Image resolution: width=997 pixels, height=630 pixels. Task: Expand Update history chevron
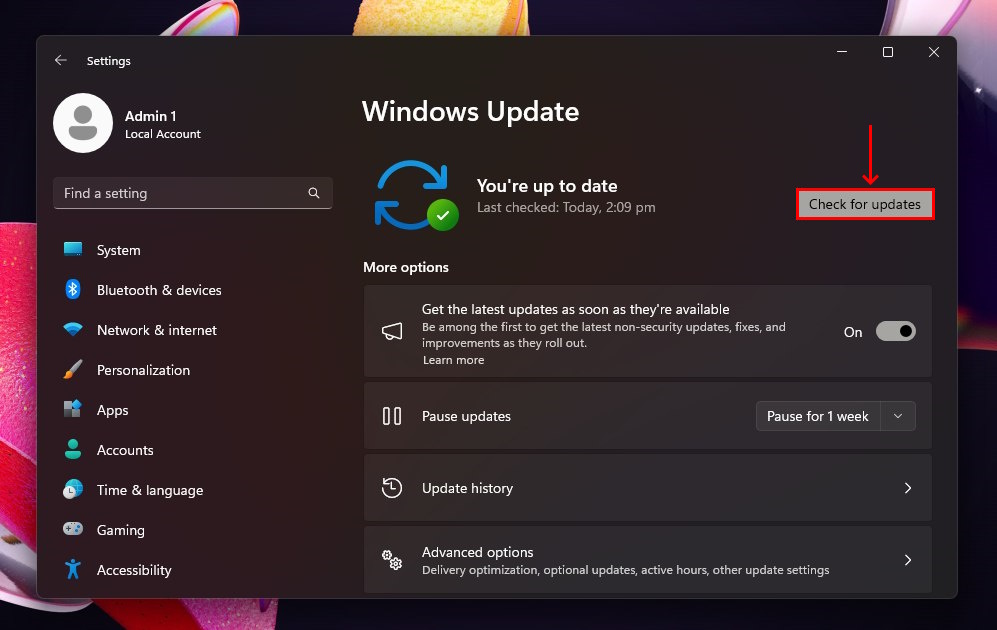(908, 488)
